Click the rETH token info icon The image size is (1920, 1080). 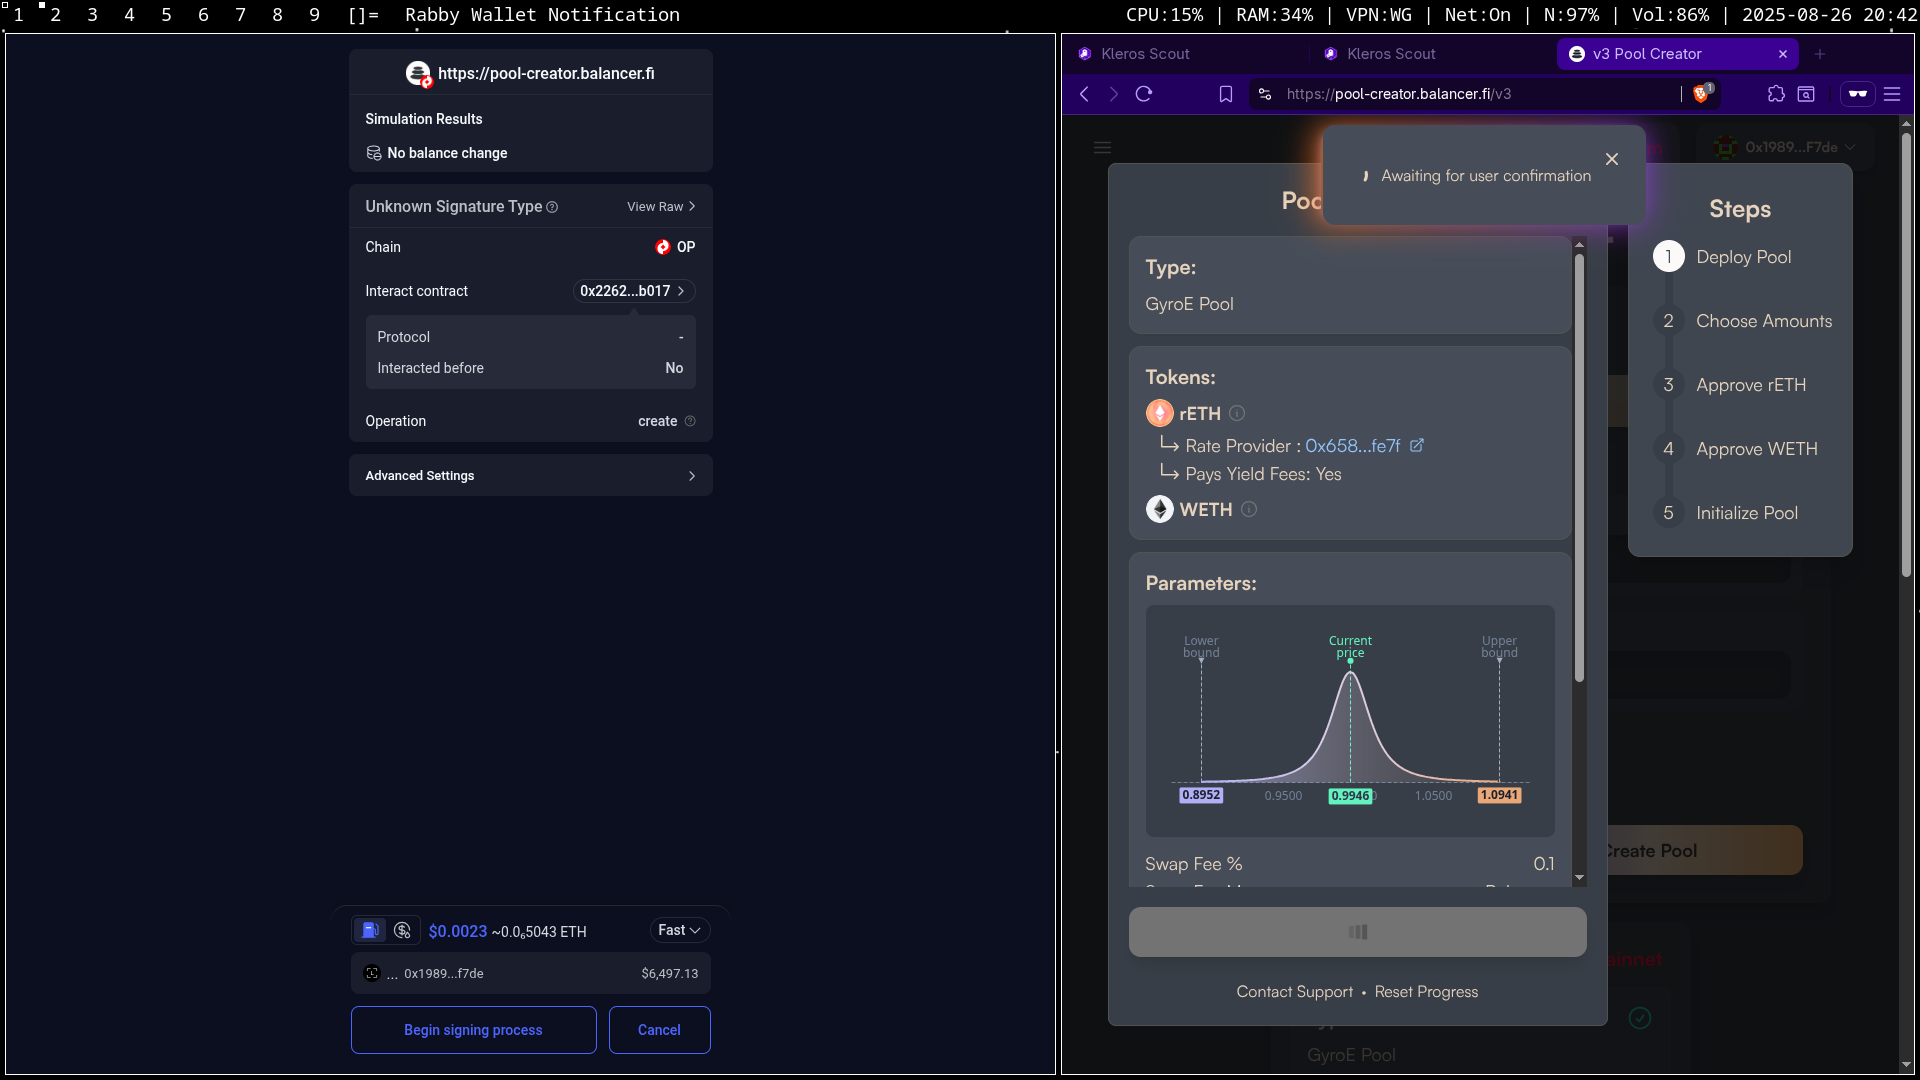[1237, 413]
